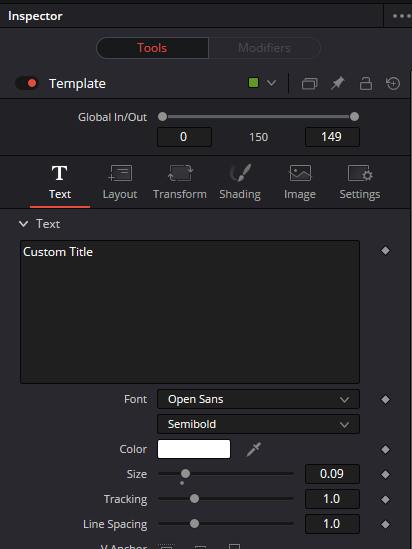Open the Text tab
Viewport: 412px width, 549px height.
pos(60,183)
